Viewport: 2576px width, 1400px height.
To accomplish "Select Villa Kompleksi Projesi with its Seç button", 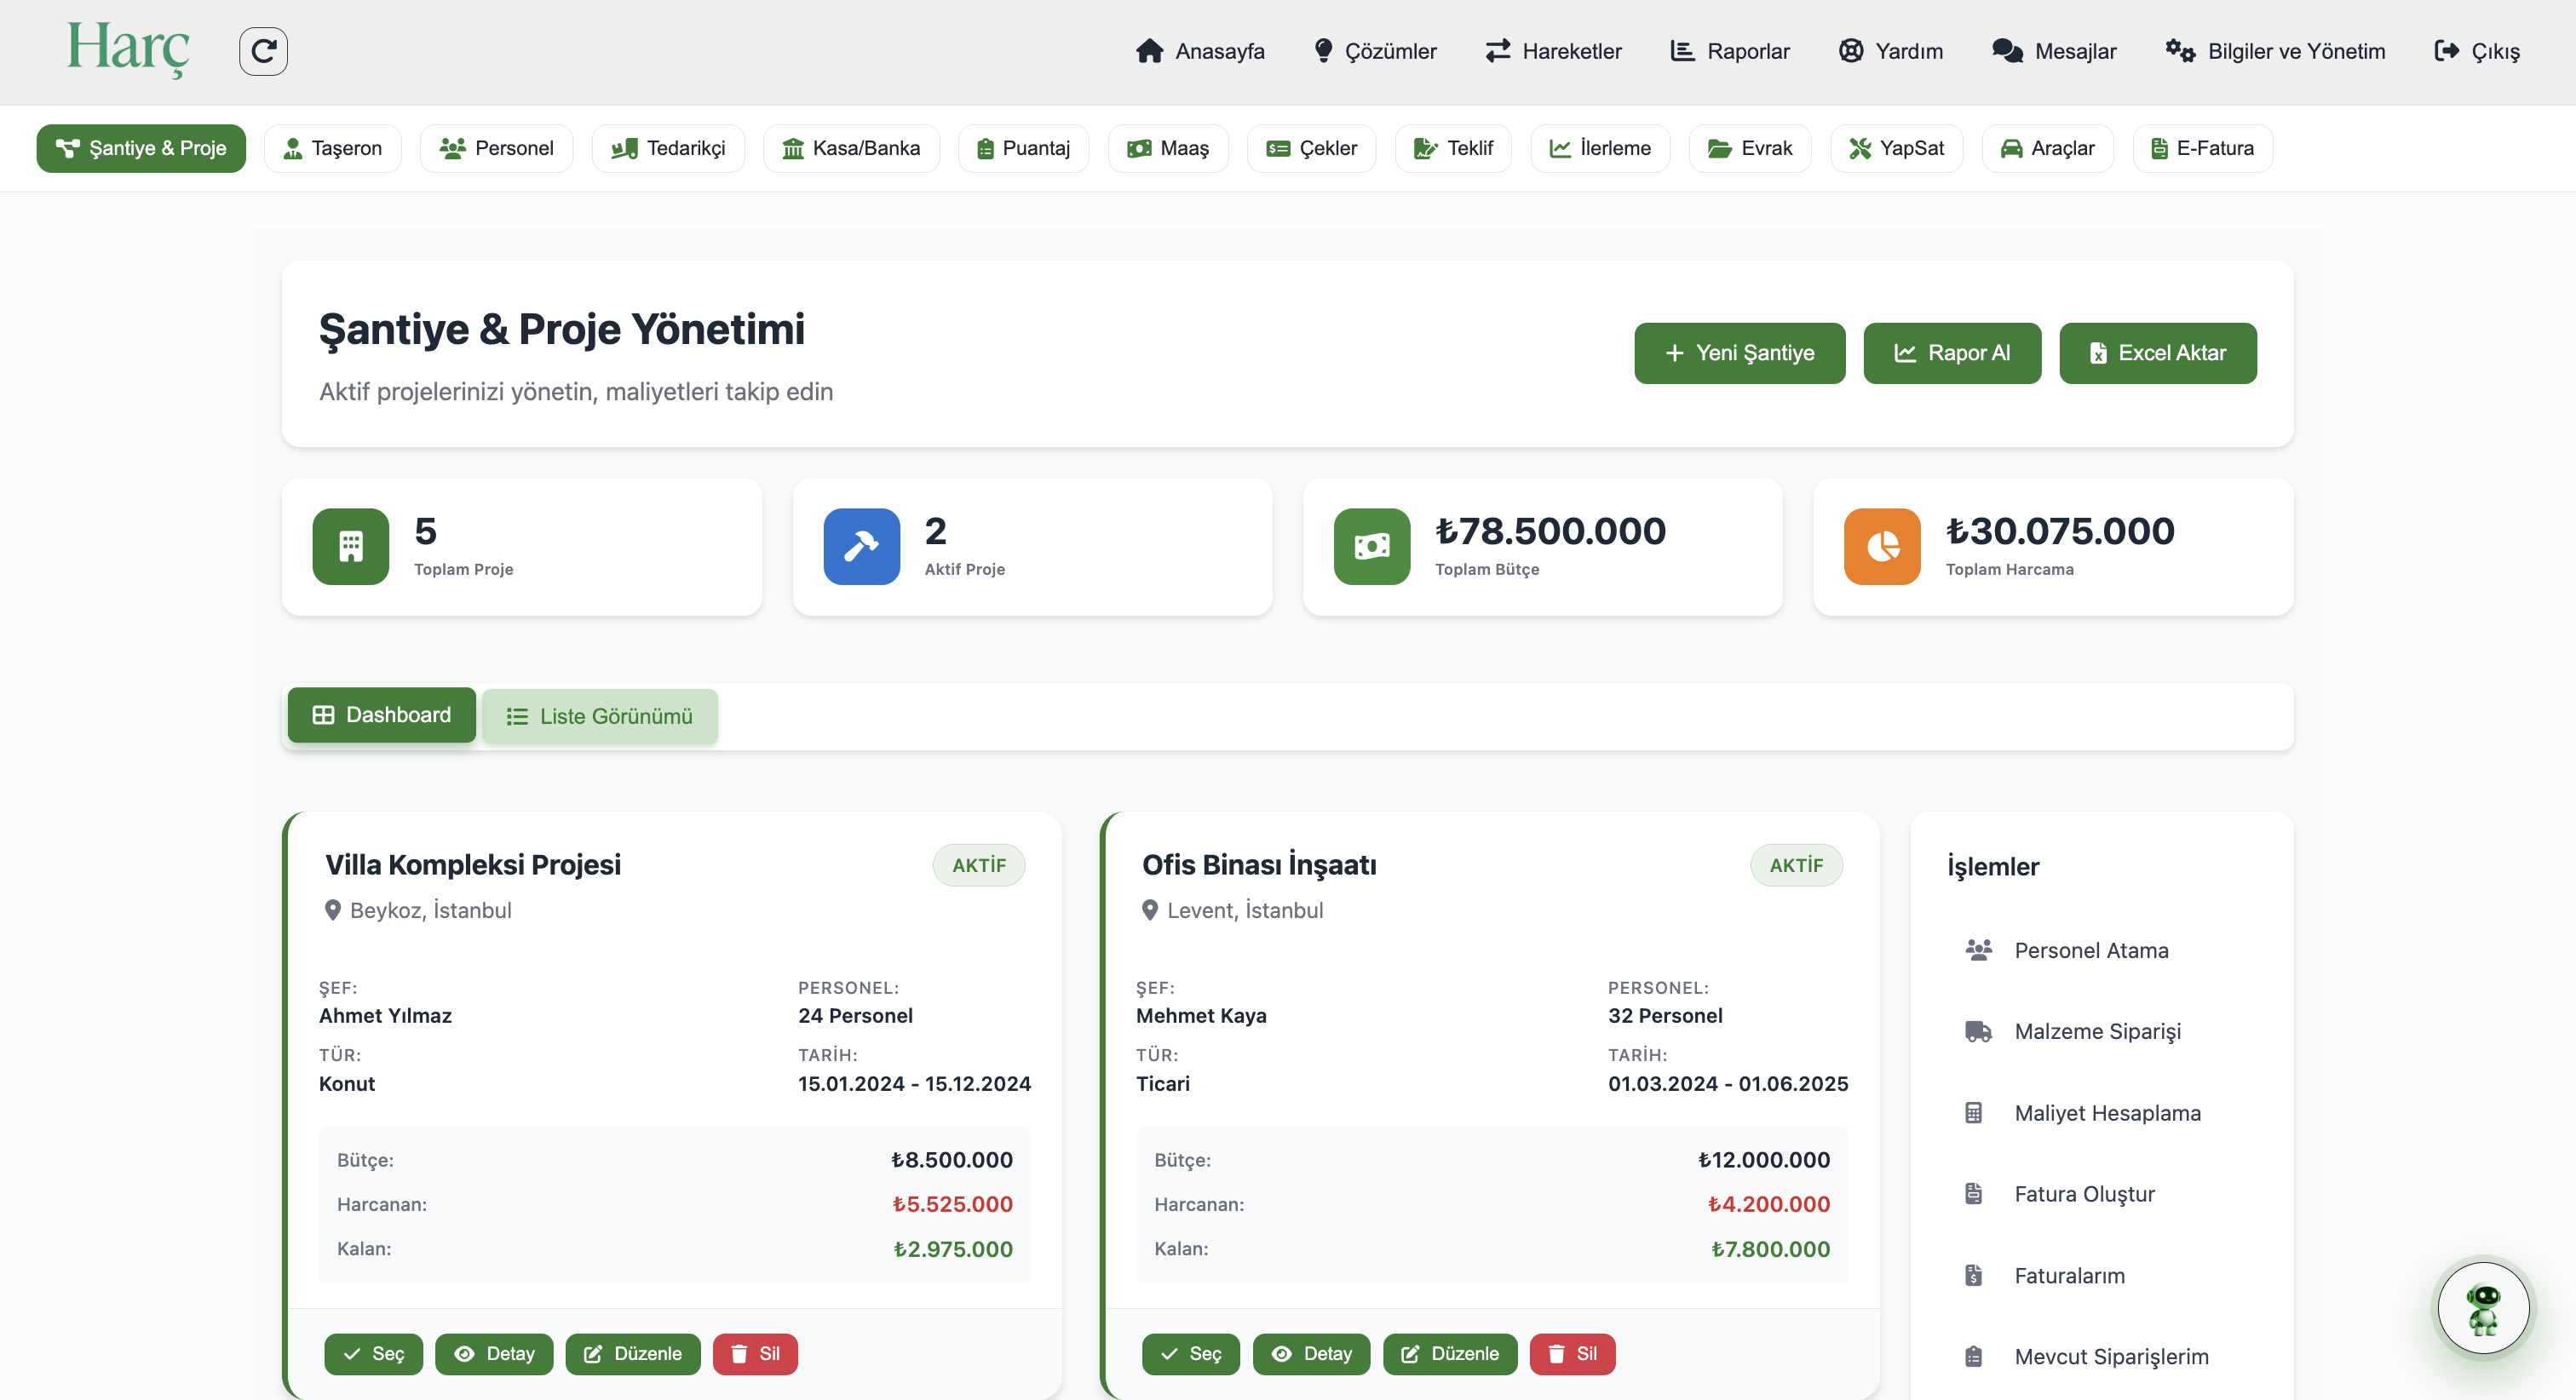I will pyautogui.click(x=373, y=1354).
